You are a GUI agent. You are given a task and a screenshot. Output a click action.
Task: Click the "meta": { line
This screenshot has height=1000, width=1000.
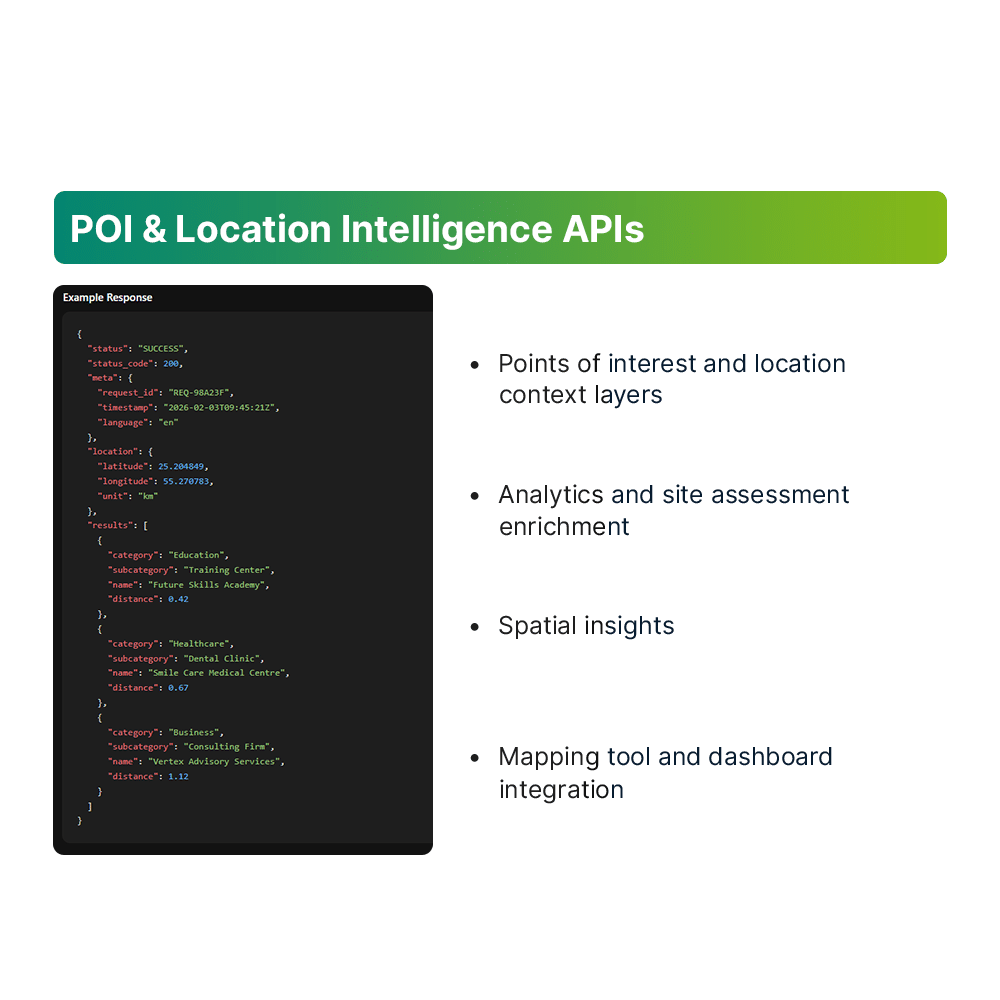(x=110, y=378)
